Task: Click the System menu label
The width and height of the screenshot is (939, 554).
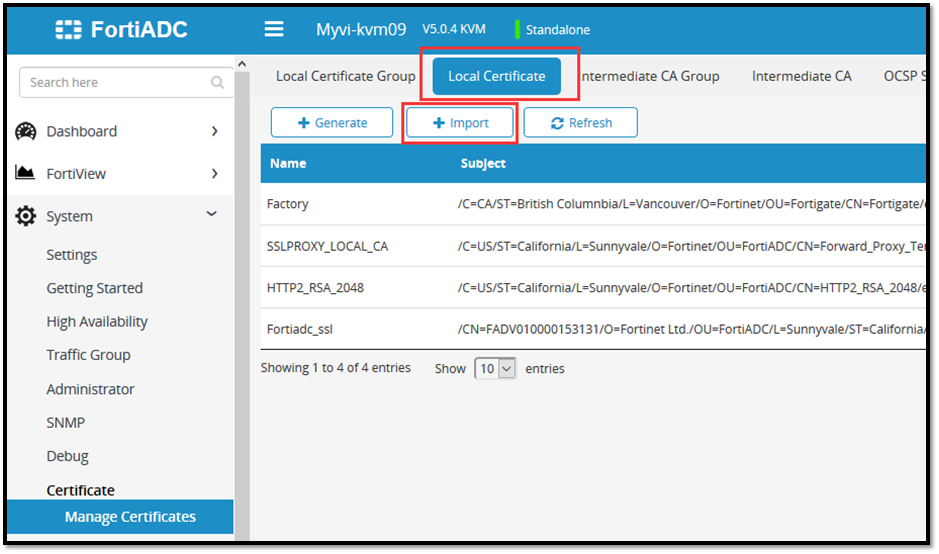Action: pos(69,216)
